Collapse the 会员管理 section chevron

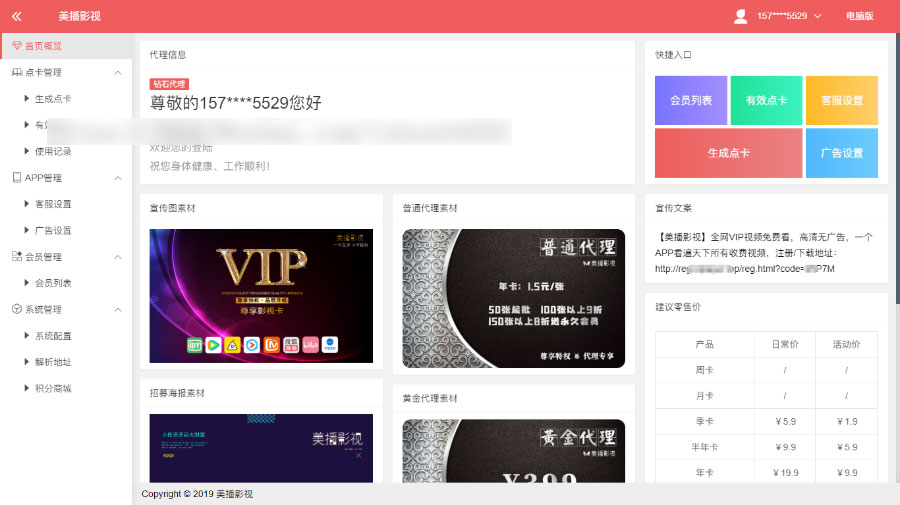(118, 257)
